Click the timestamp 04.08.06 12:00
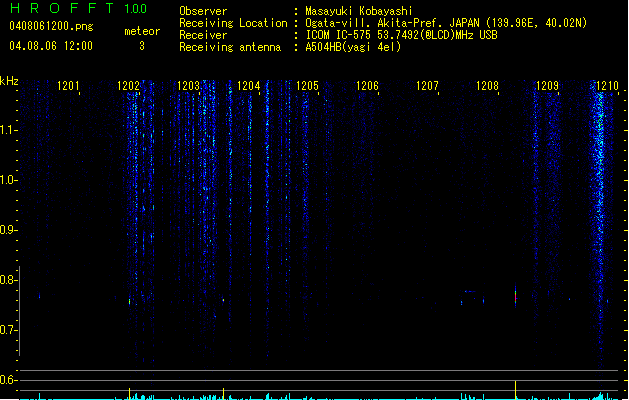Image resolution: width=629 pixels, height=400 pixels. pos(51,46)
